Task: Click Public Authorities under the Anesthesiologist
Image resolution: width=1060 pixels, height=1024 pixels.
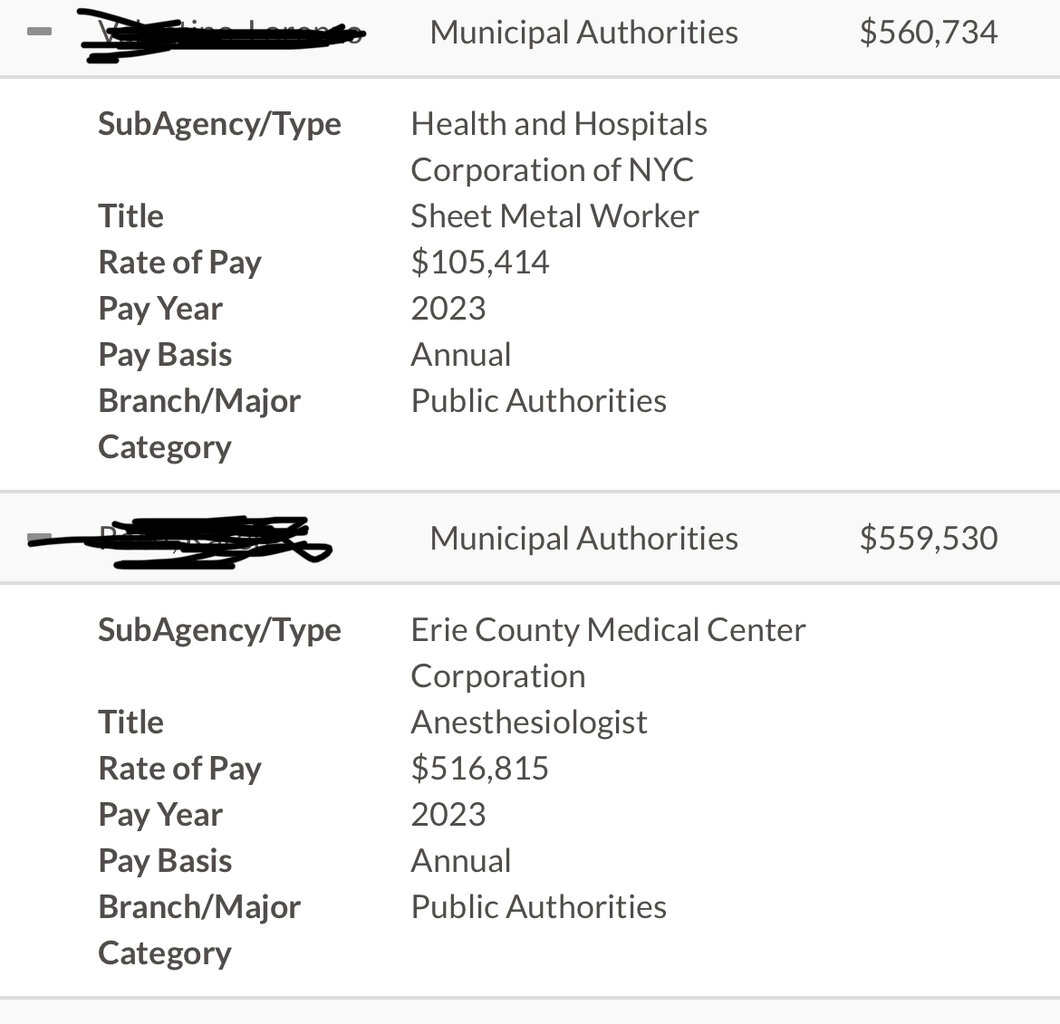Action: coord(538,906)
